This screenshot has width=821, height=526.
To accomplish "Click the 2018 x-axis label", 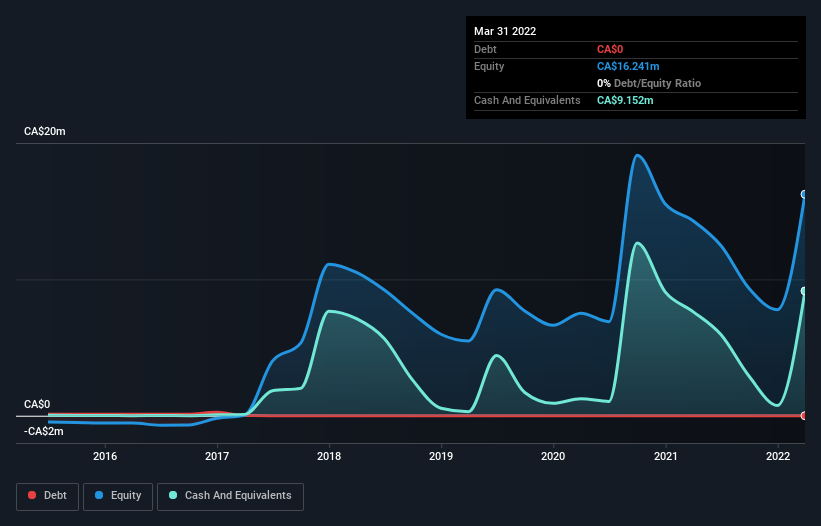I will 329,456.
